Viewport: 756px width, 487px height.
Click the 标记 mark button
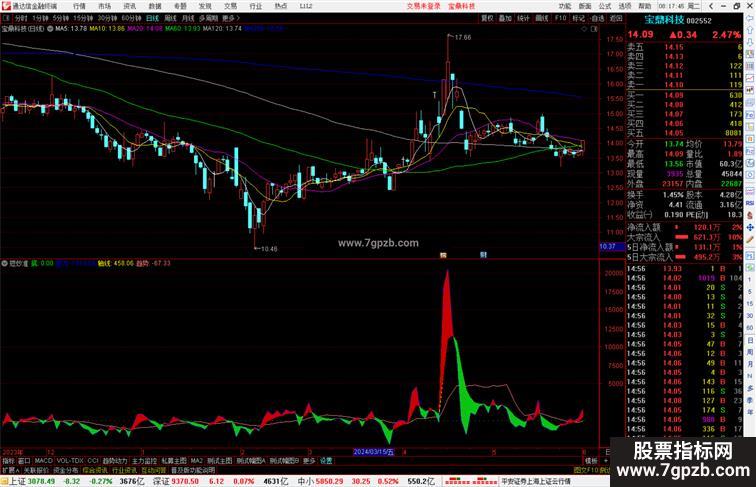tap(578, 18)
